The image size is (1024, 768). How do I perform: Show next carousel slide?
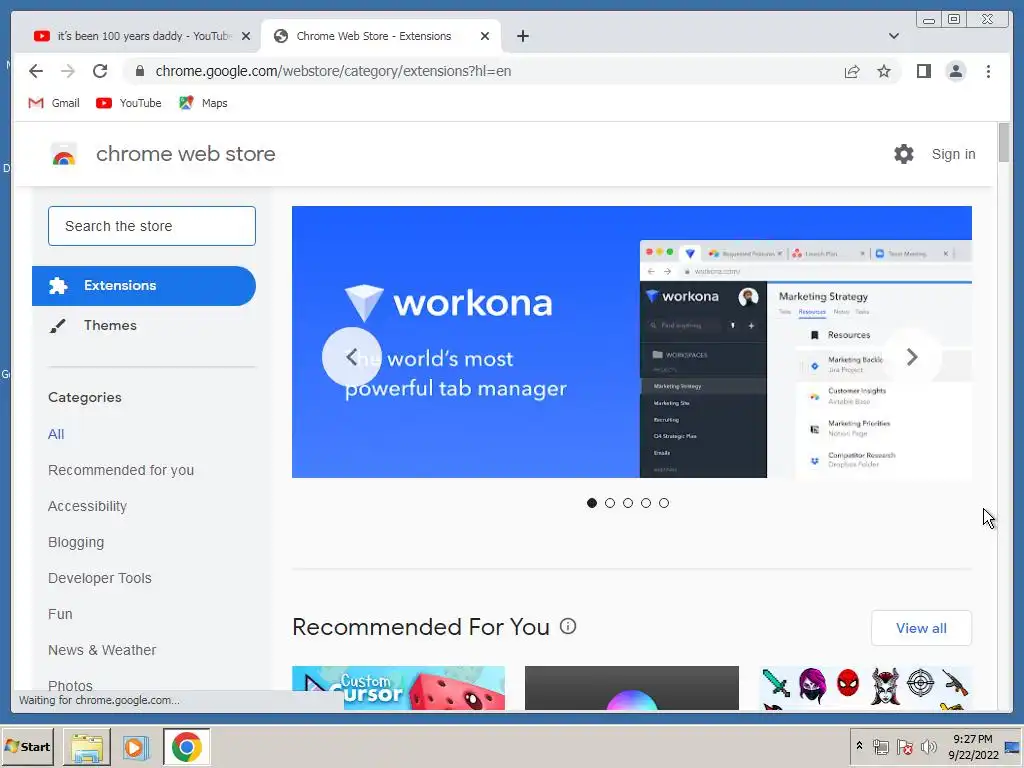coord(912,357)
